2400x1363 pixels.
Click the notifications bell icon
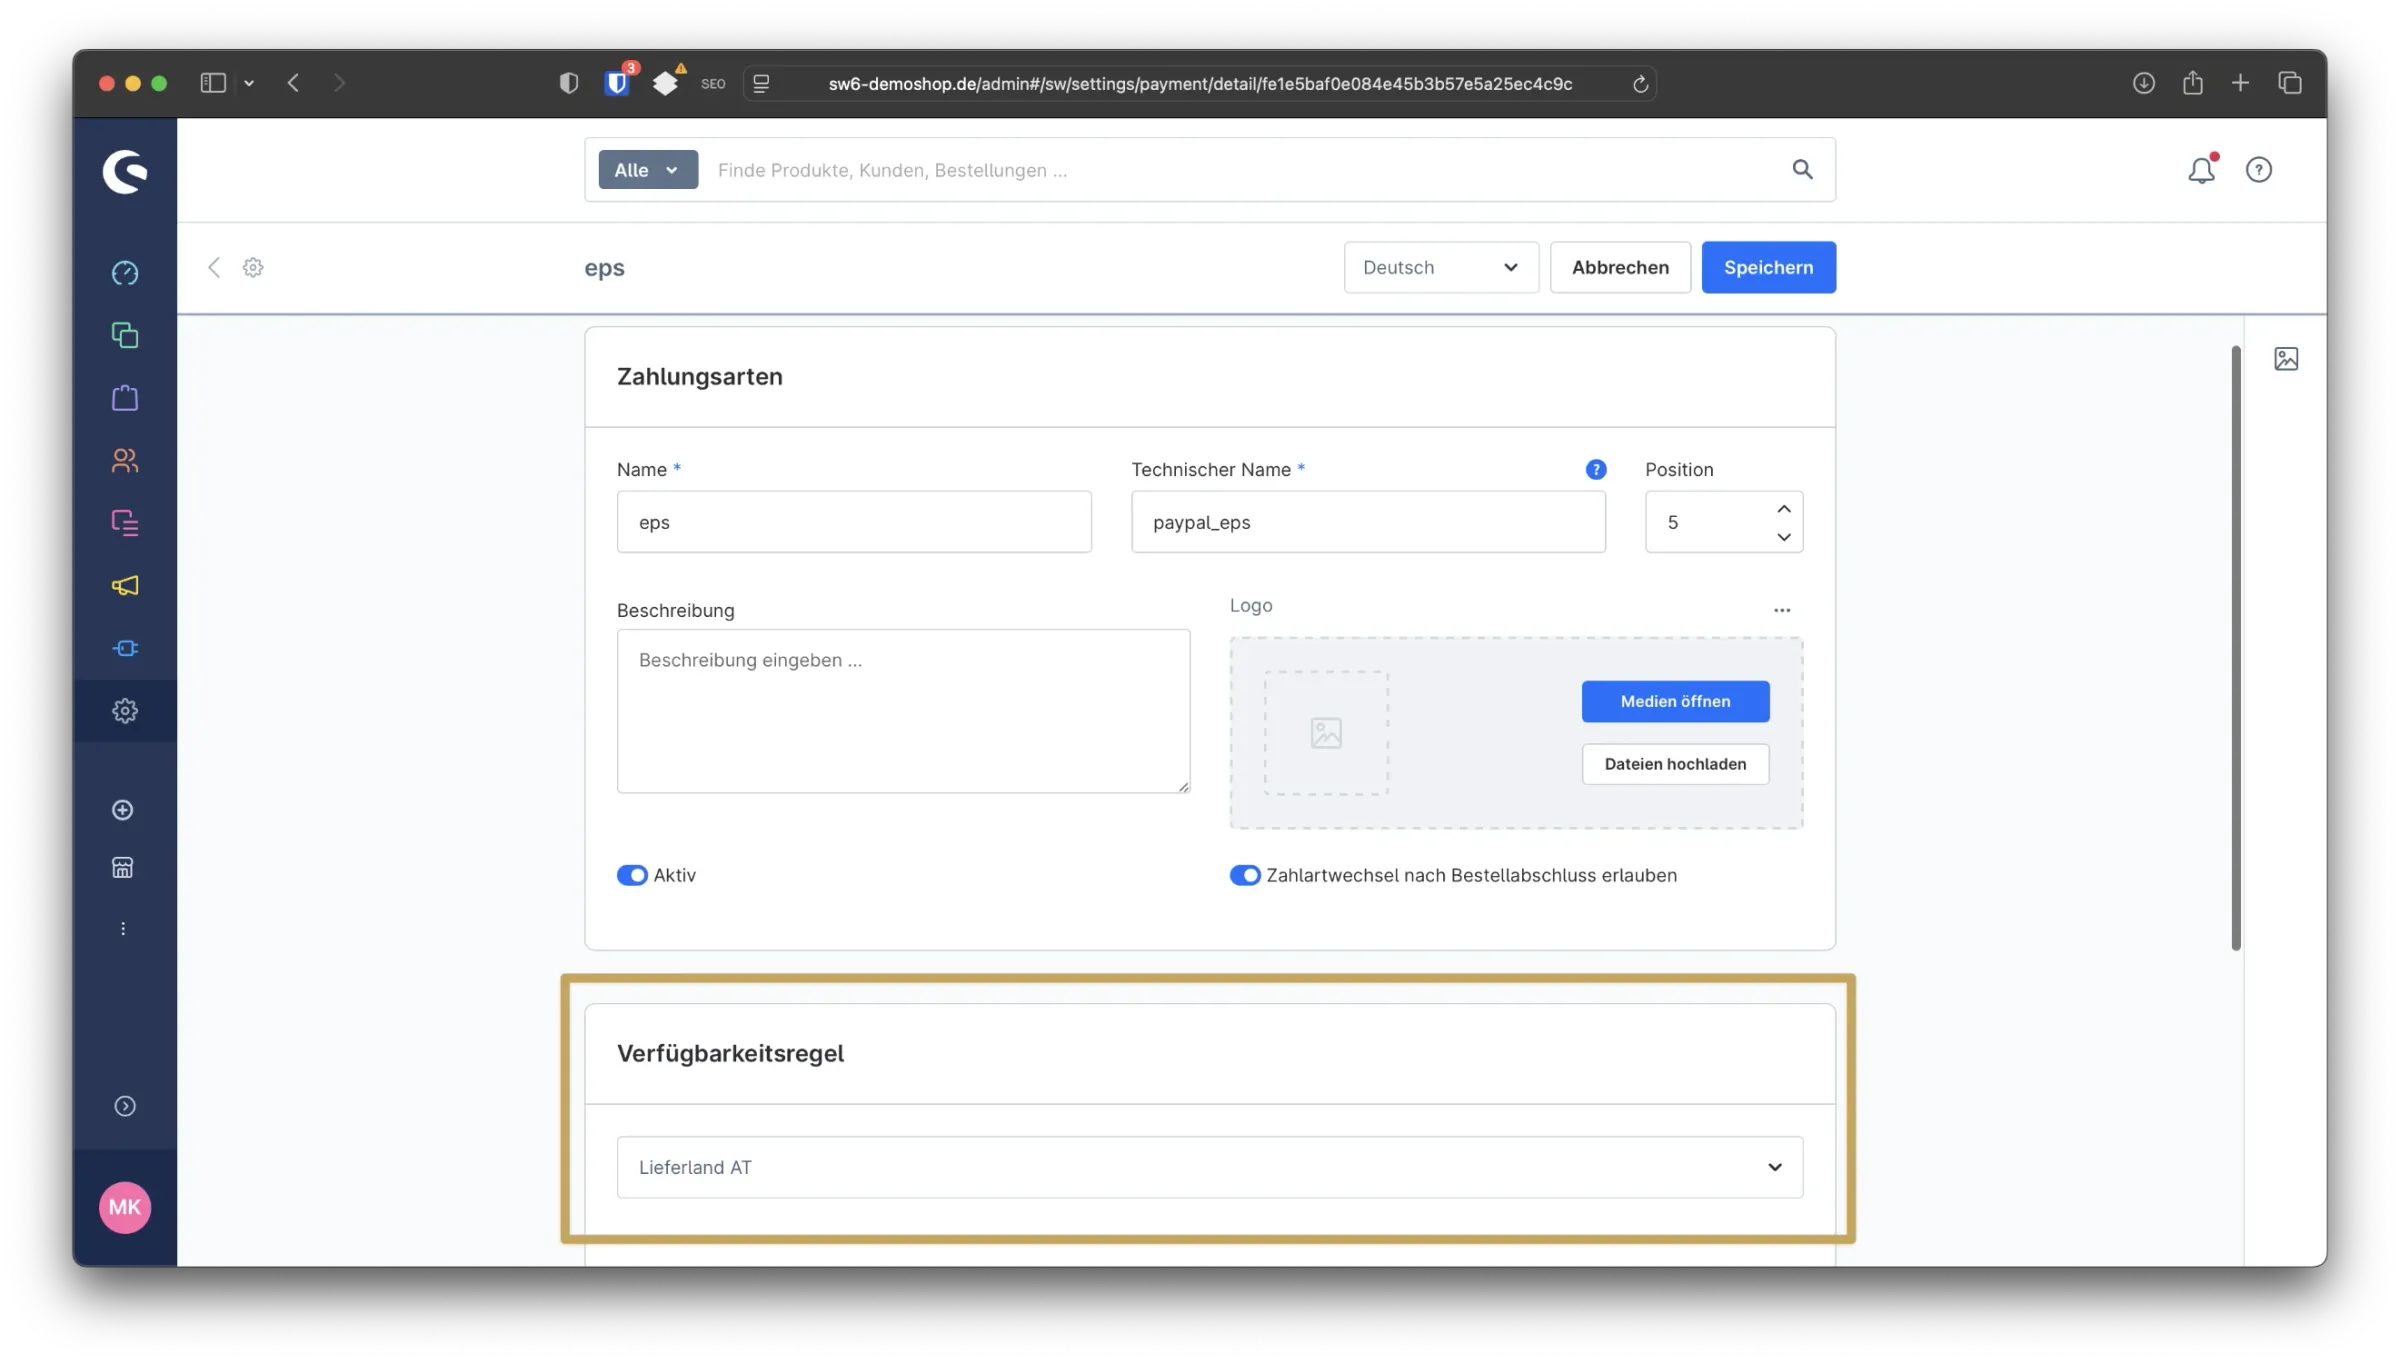tap(2201, 170)
